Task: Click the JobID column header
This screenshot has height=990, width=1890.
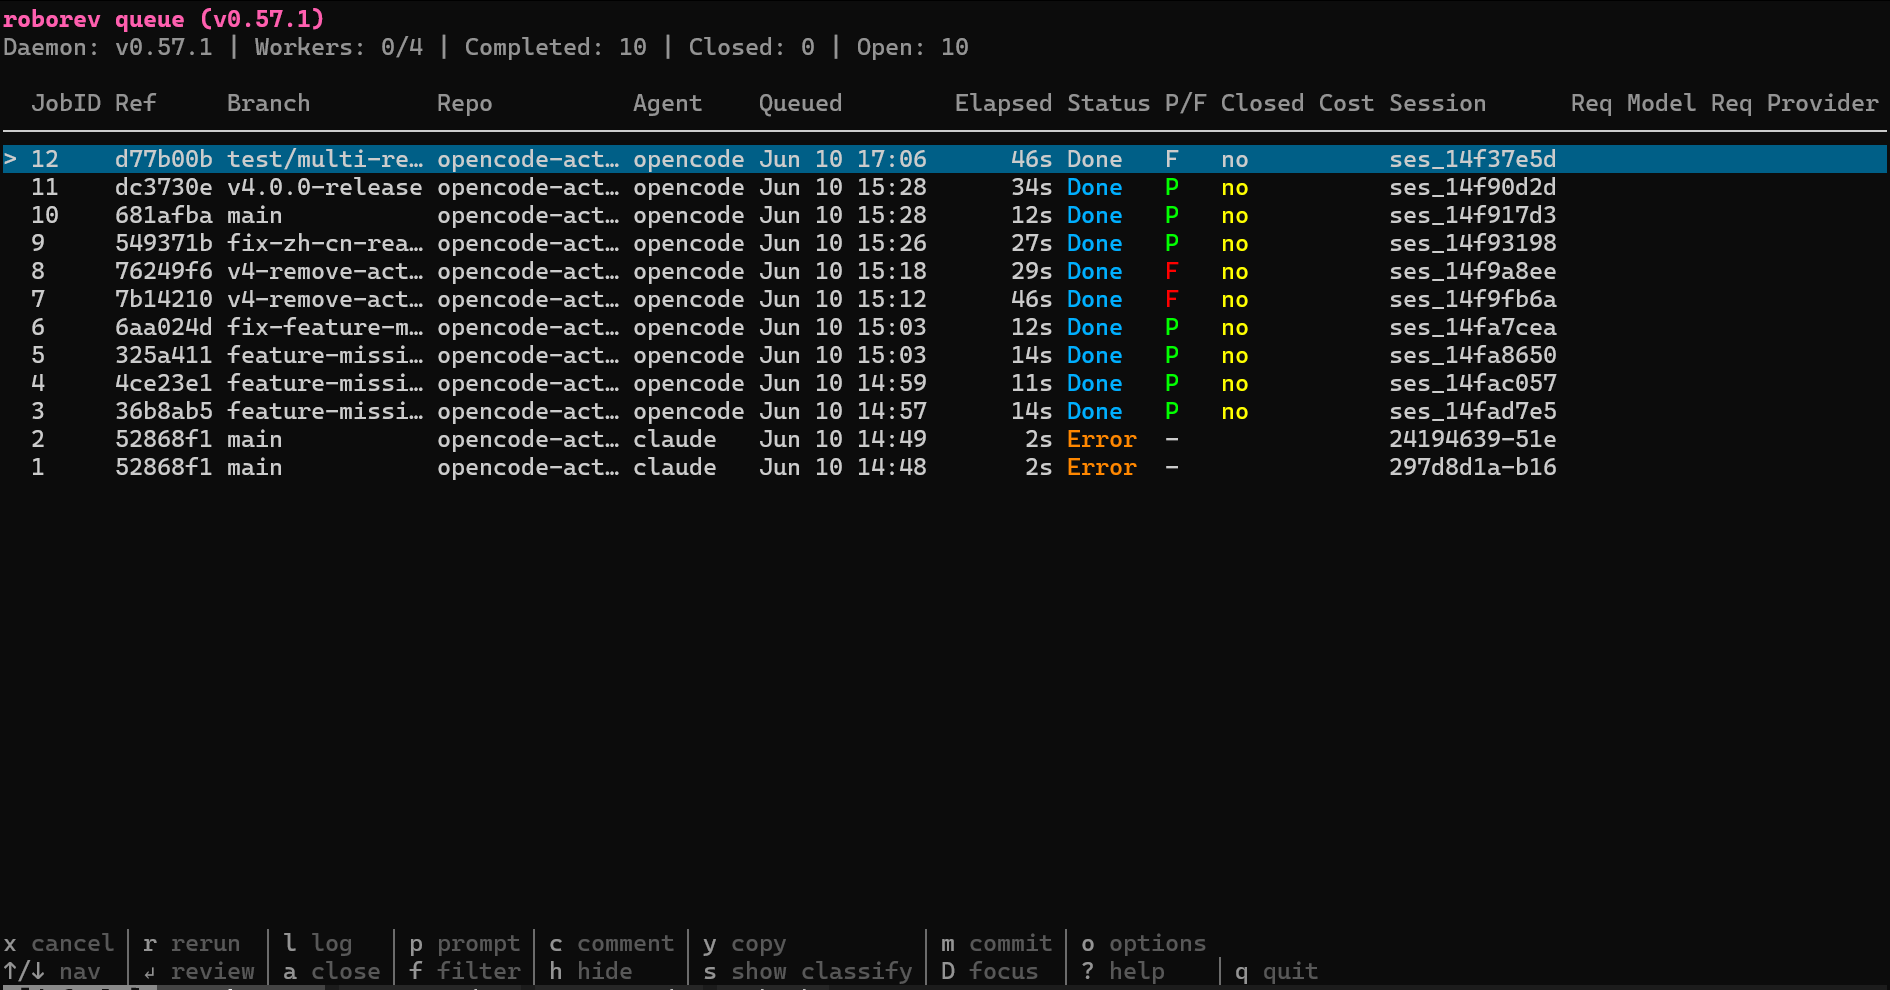Action: 66,103
